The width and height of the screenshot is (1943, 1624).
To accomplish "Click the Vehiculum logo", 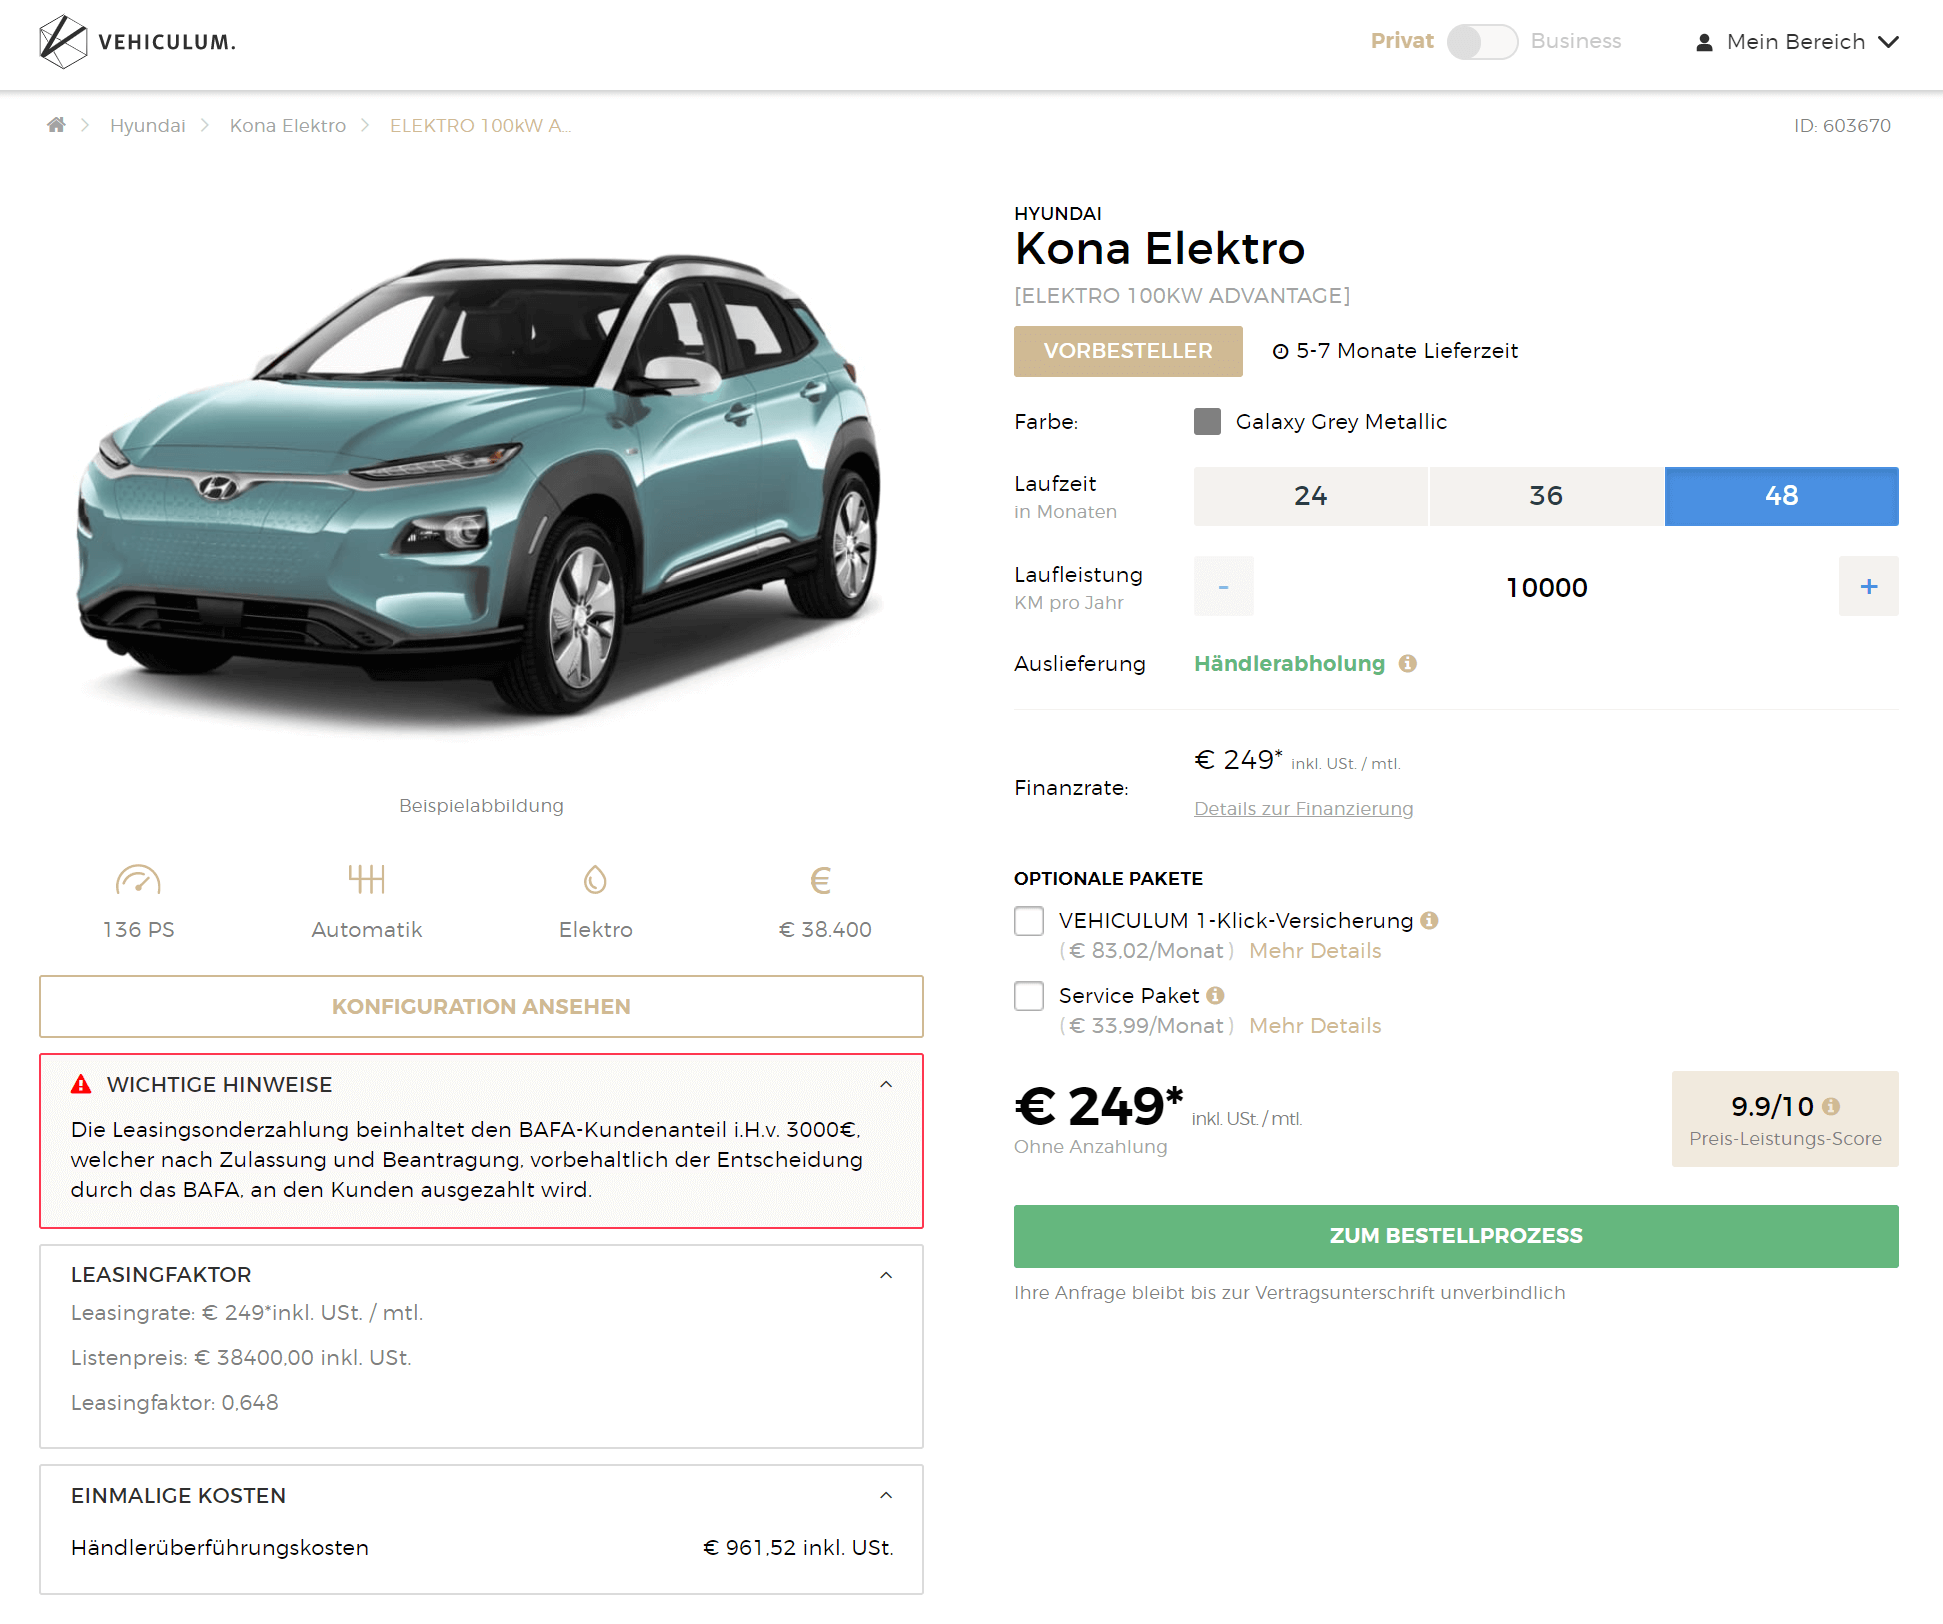I will [x=137, y=42].
